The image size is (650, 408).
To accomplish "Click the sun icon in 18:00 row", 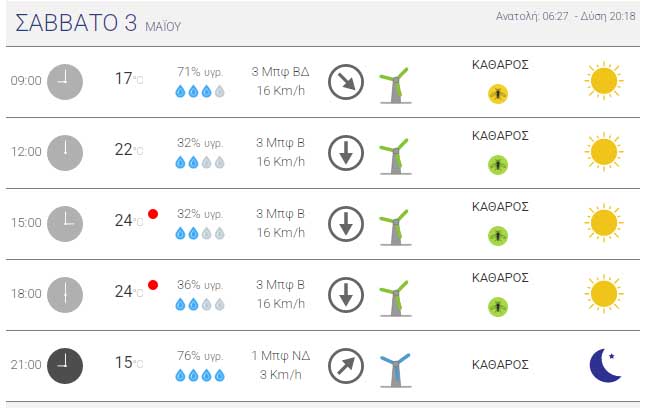I will click(604, 294).
